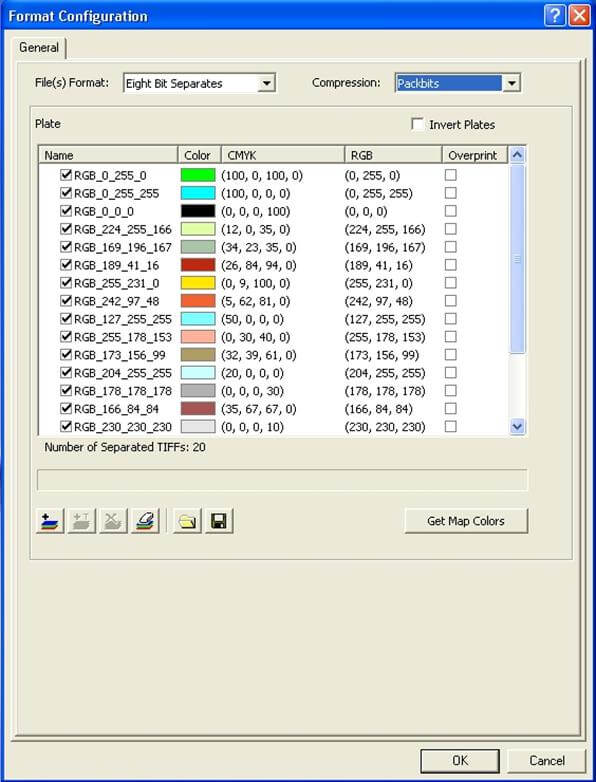596x782 pixels.
Task: Click the Get Map Colors button
Action: point(466,521)
